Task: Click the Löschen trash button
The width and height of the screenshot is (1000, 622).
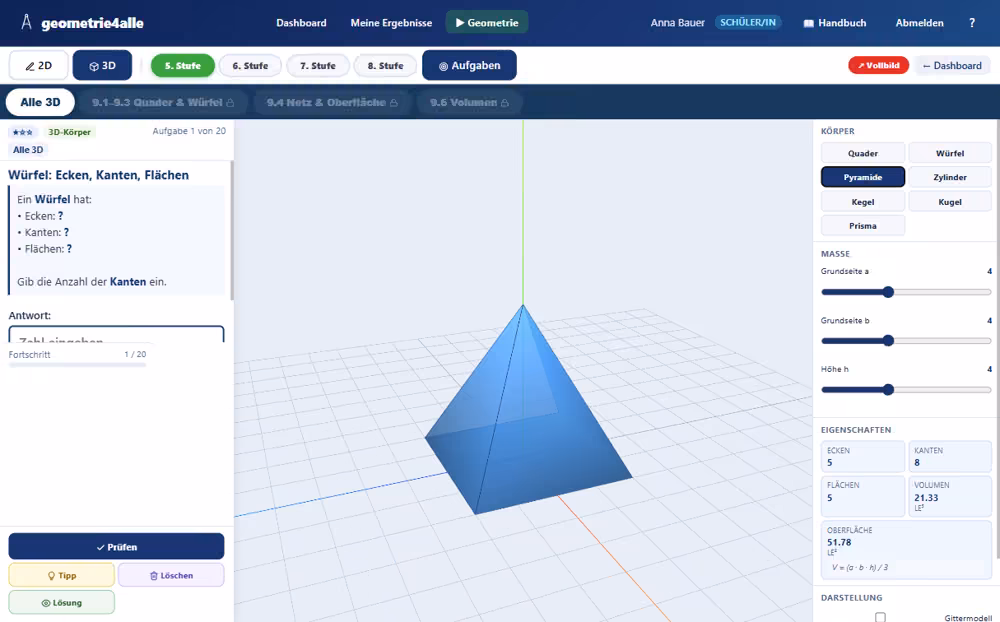Action: point(171,575)
